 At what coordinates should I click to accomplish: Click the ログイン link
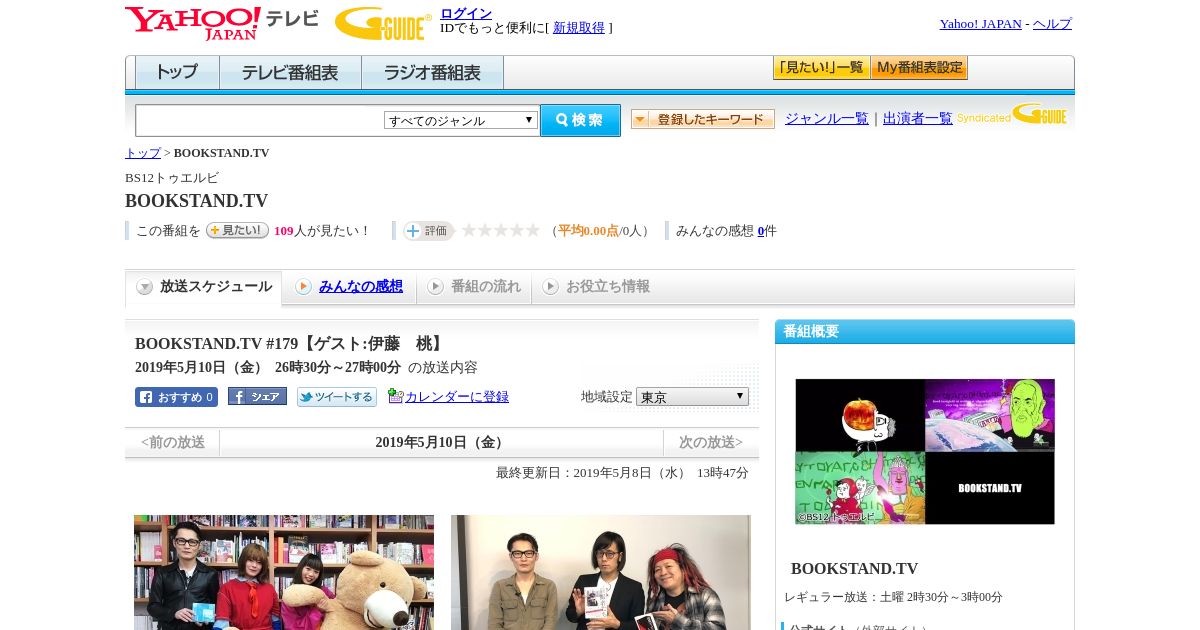point(466,13)
